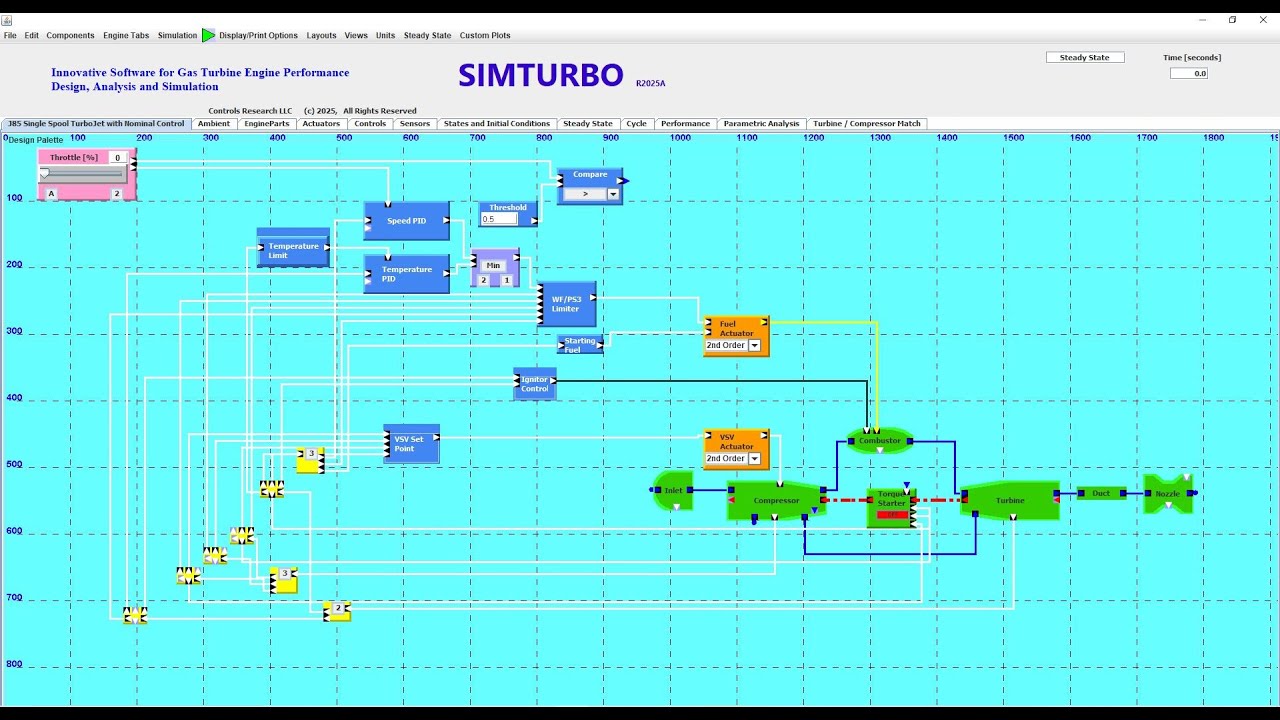Select the Ignitor Control block
The width and height of the screenshot is (1280, 720).
(534, 384)
